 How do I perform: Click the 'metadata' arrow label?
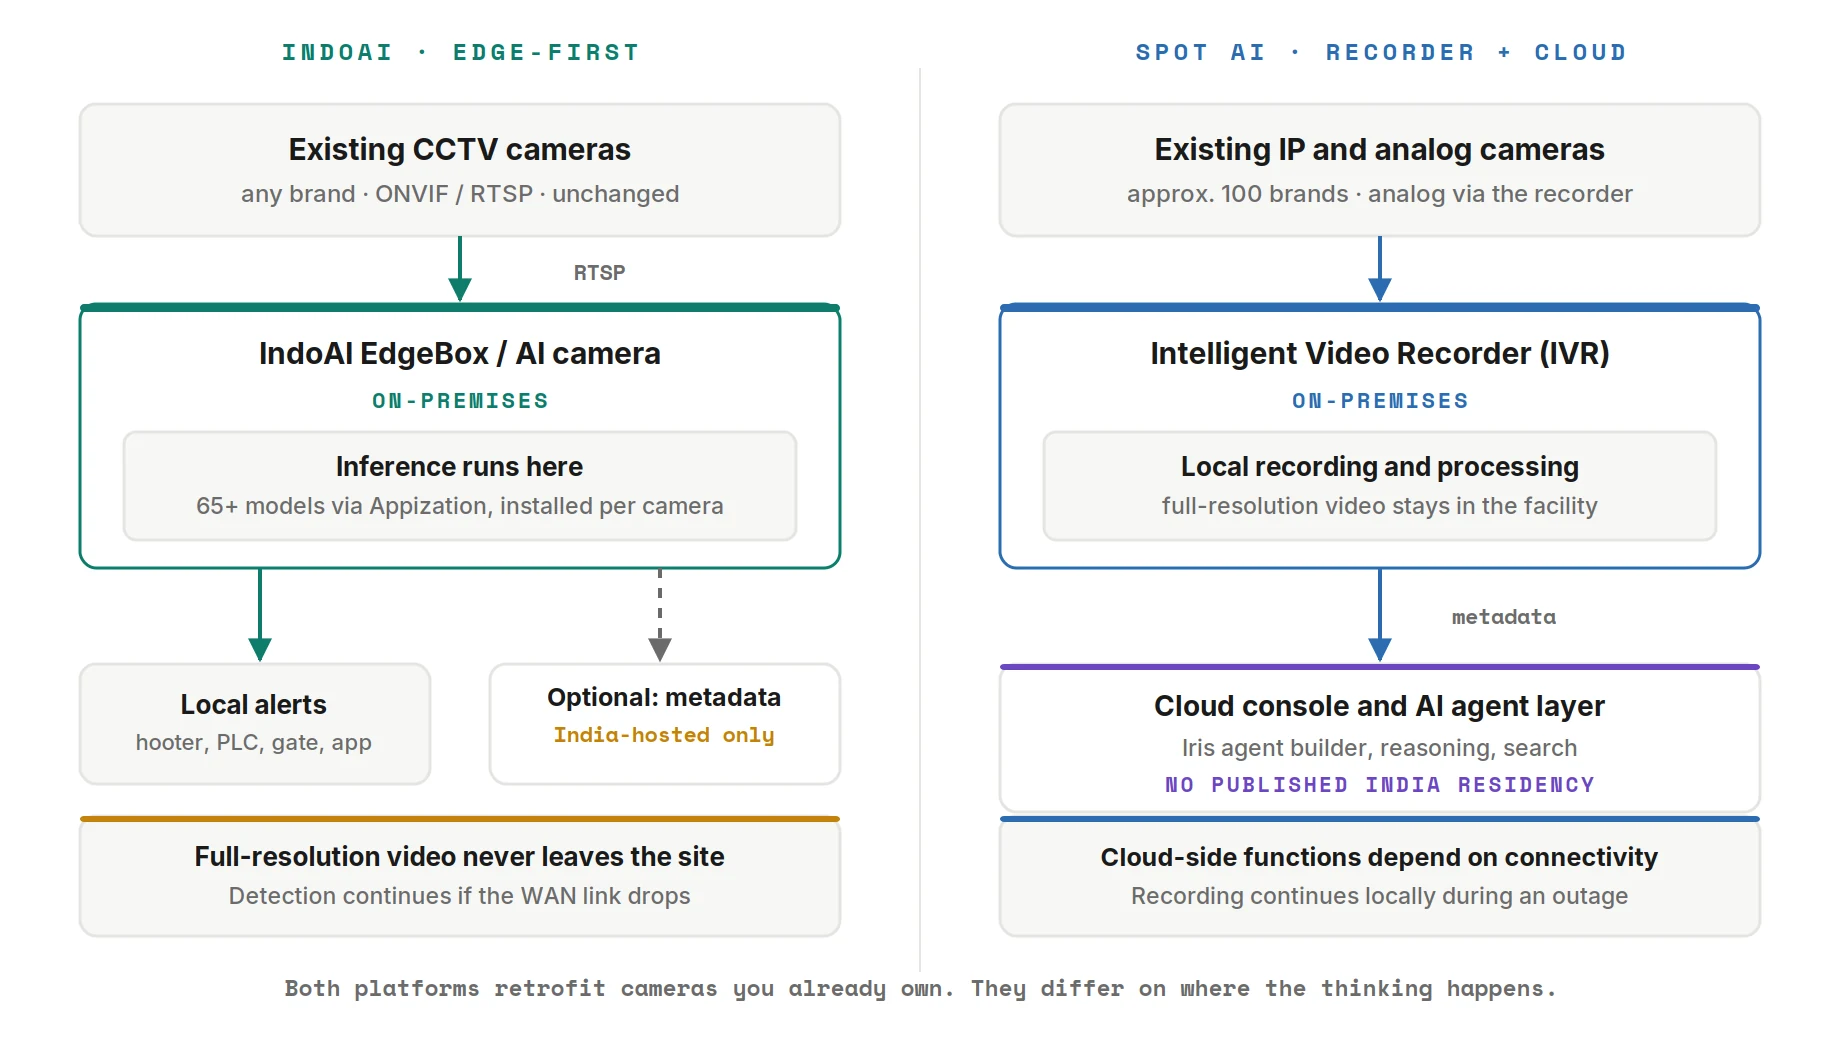click(x=1504, y=617)
